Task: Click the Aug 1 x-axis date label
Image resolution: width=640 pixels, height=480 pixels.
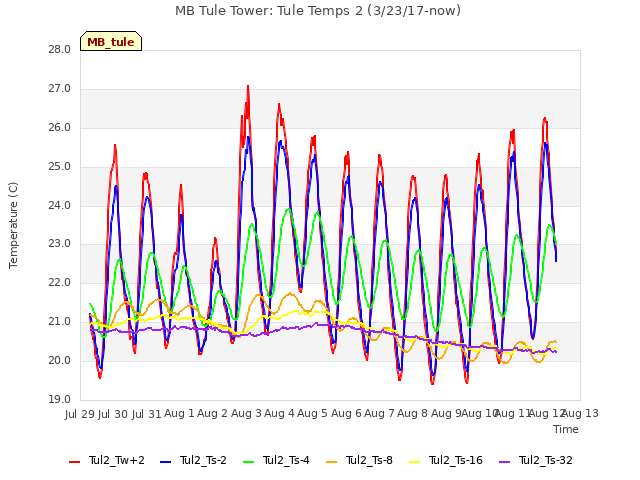Action: [x=179, y=413]
